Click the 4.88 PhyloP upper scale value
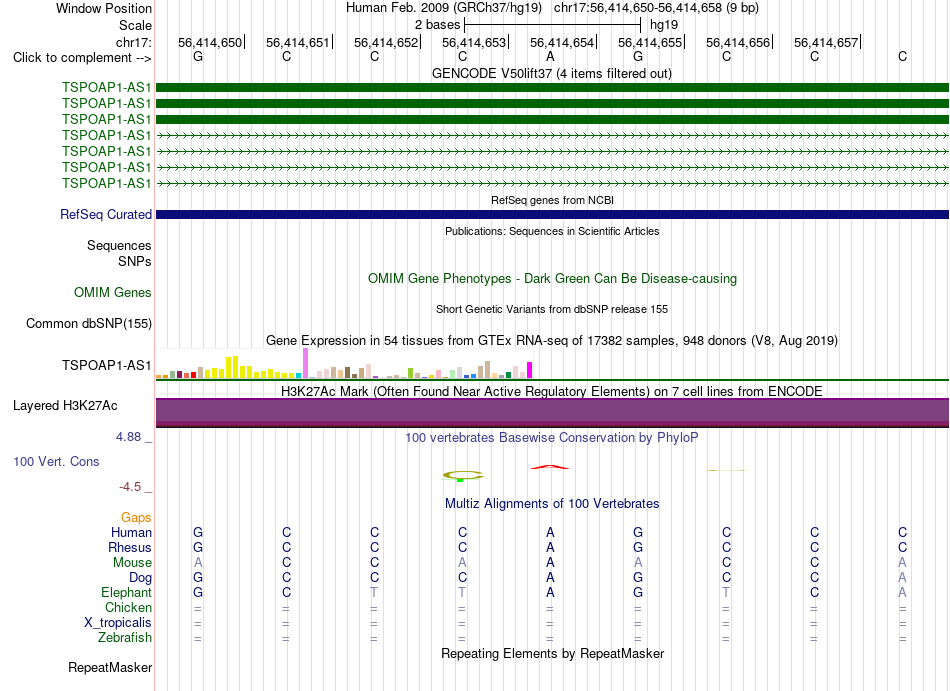The image size is (950, 691). [x=128, y=437]
